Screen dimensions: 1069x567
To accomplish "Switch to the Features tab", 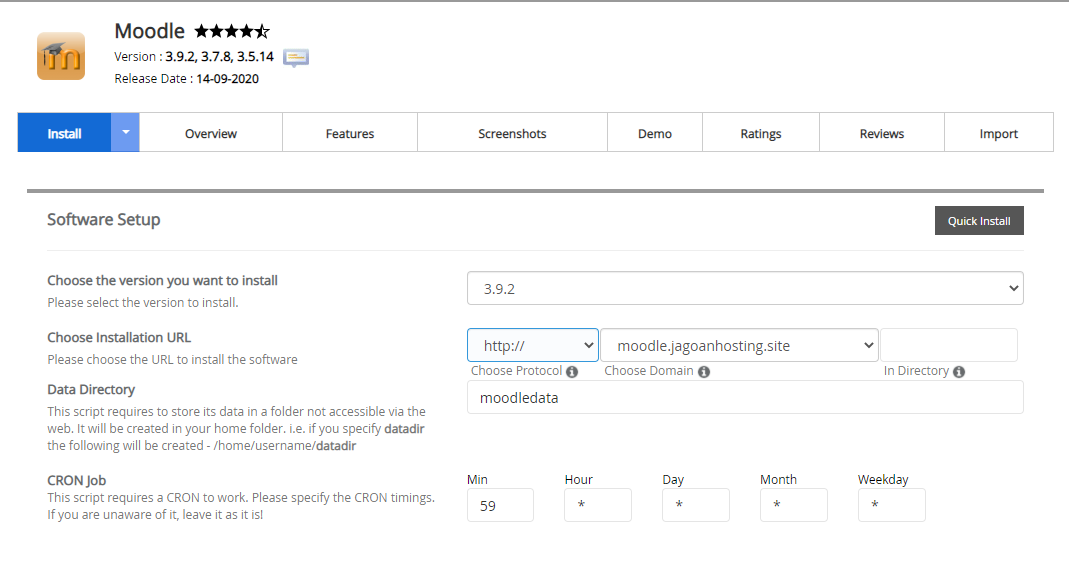I will click(350, 132).
